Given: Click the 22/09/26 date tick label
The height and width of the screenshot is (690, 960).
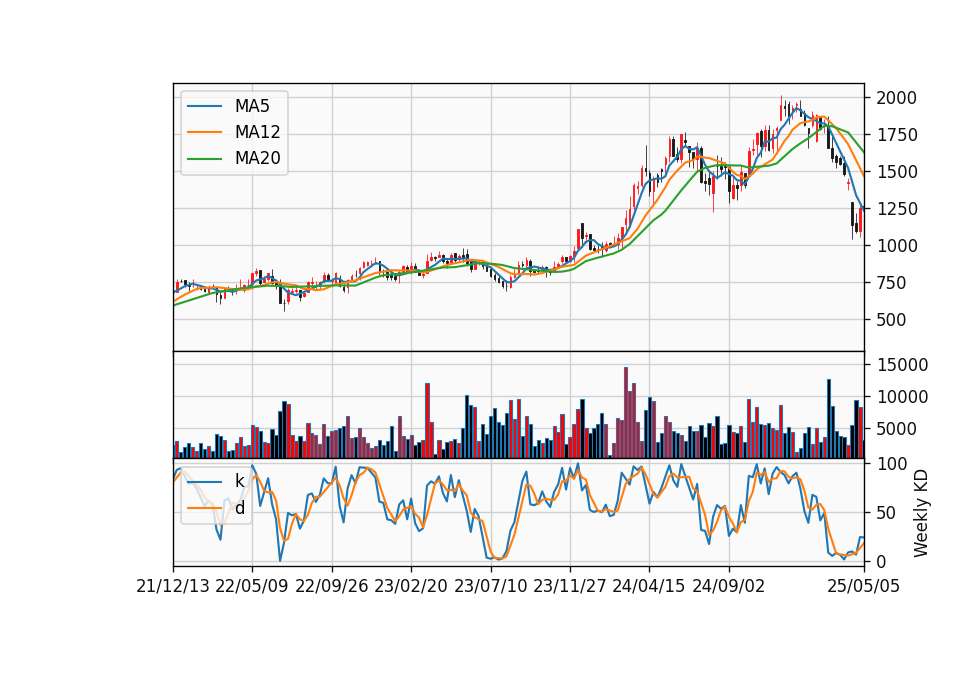Looking at the screenshot, I should (x=332, y=586).
